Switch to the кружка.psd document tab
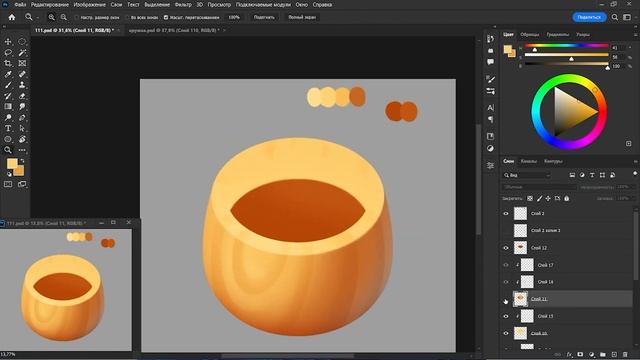 [175, 30]
